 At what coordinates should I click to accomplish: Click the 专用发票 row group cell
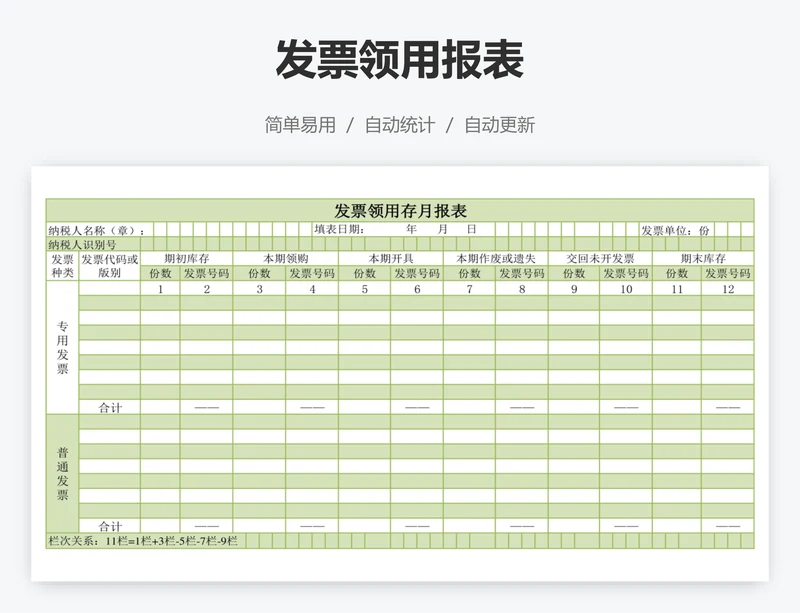coord(62,348)
